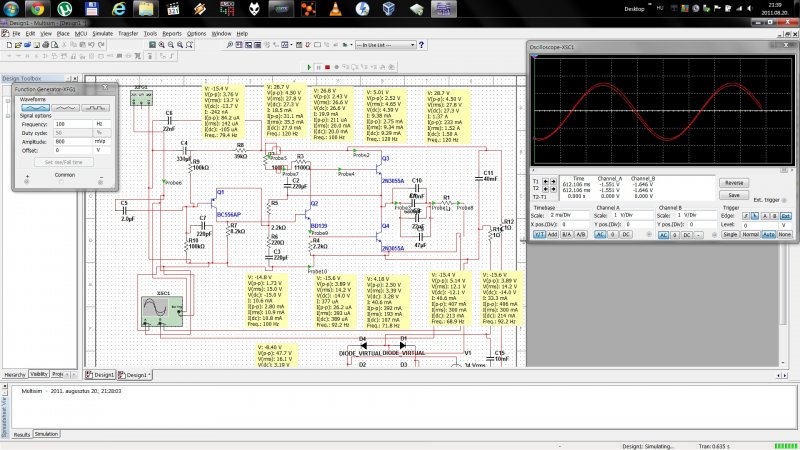Click the green Run simulation button
800x450 pixels.
click(x=311, y=67)
